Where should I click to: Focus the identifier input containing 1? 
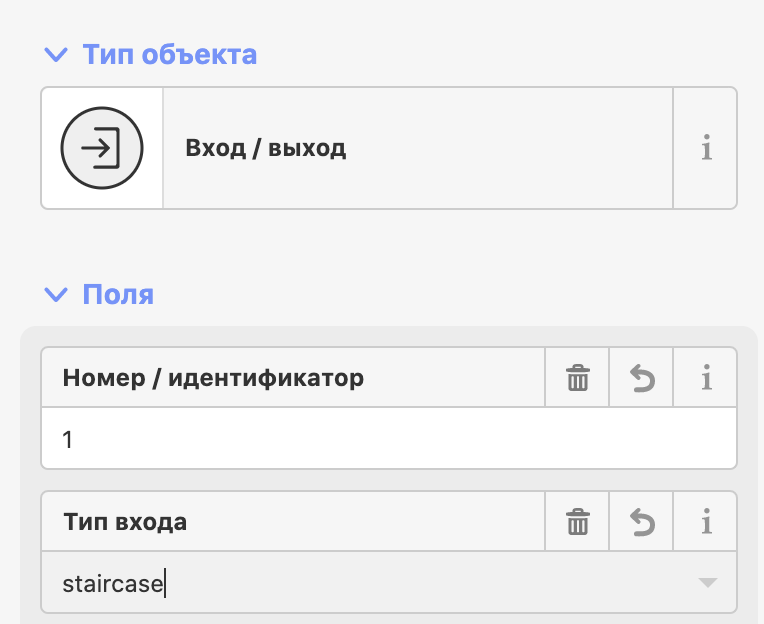click(x=389, y=438)
